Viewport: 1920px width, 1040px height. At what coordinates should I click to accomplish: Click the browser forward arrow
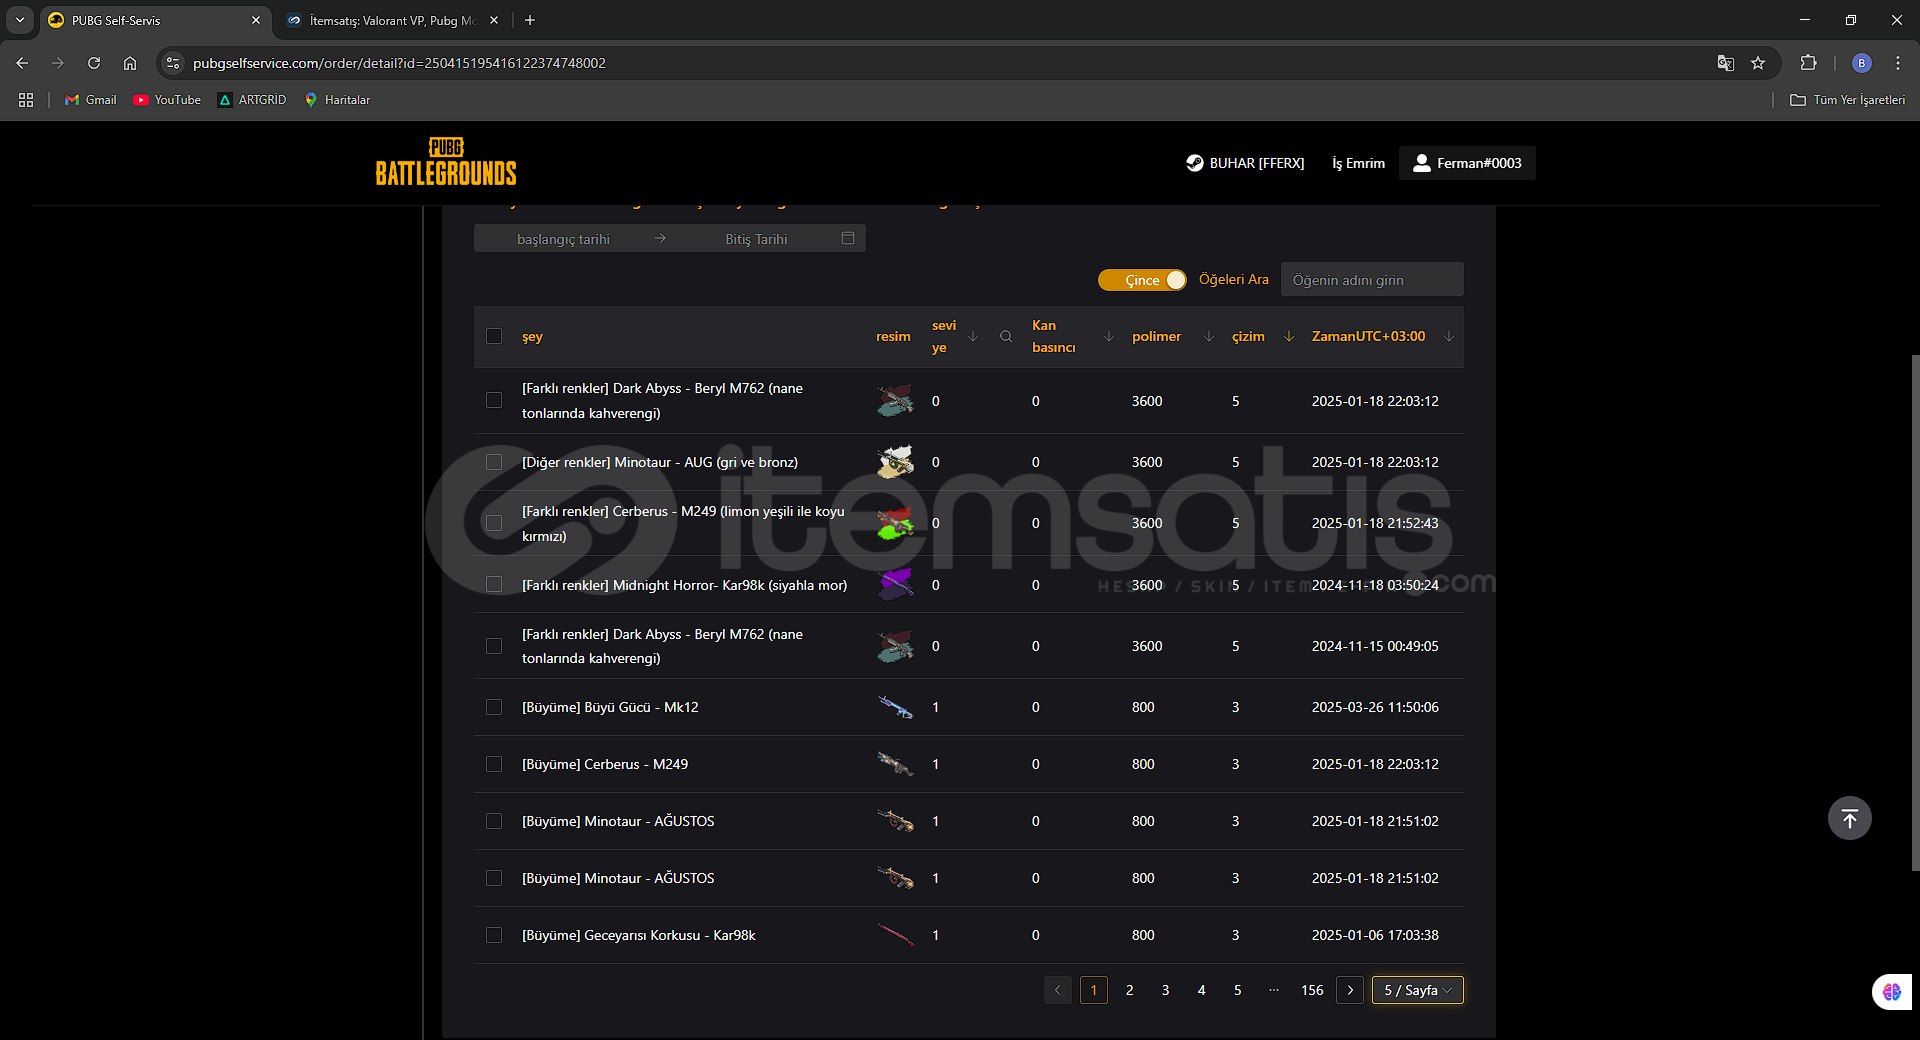click(58, 63)
